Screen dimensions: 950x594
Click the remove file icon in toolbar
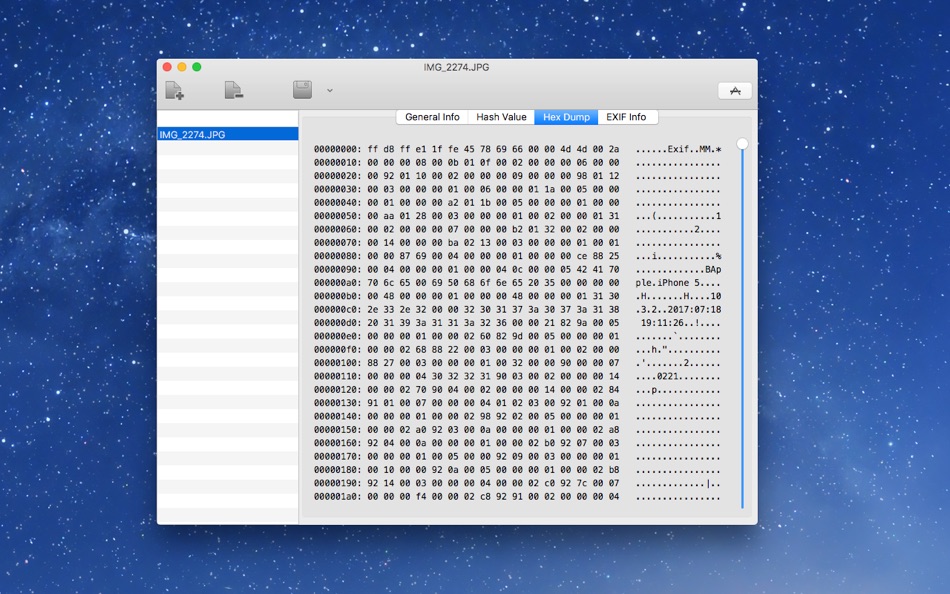pyautogui.click(x=234, y=90)
